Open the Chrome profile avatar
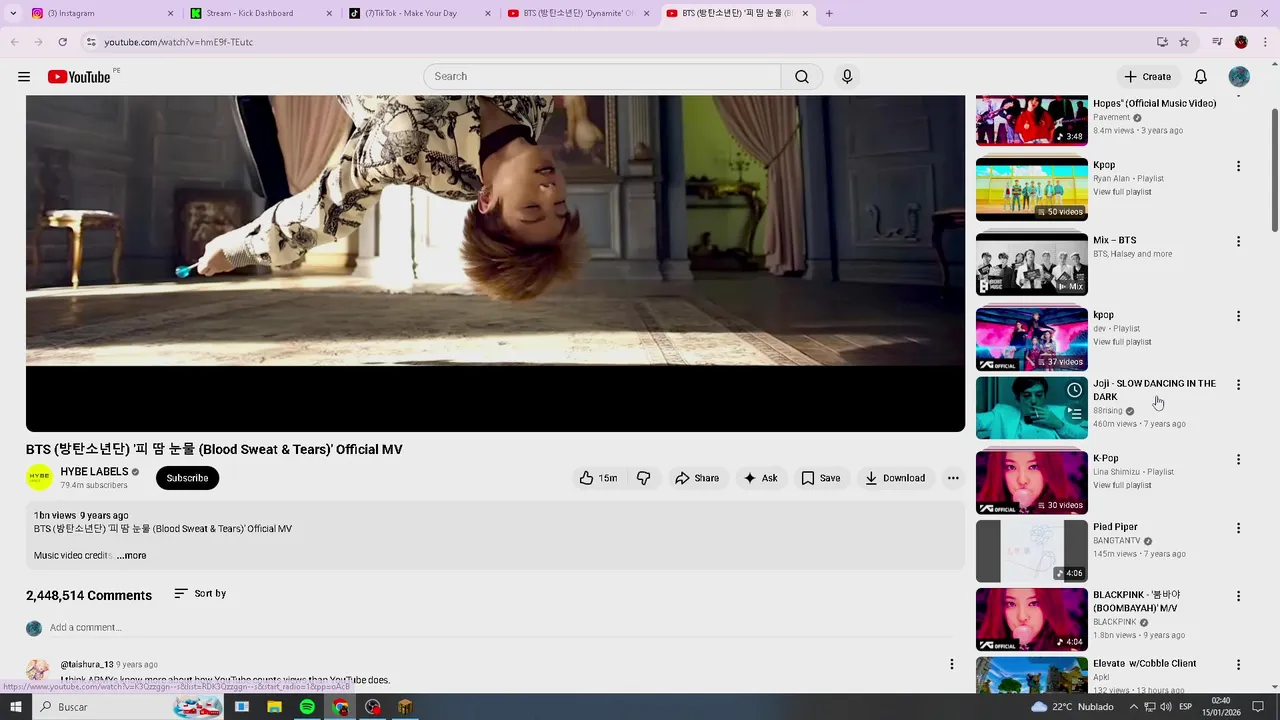 (x=1241, y=42)
